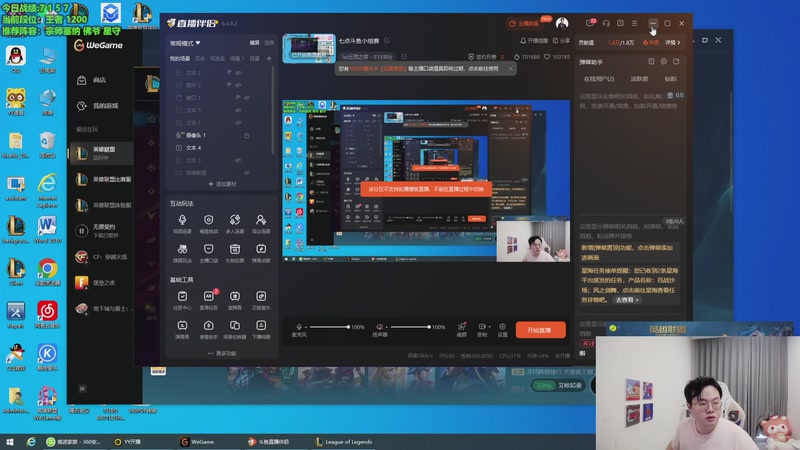
Task: Expand the 常规模式 mode dropdown
Action: click(185, 43)
